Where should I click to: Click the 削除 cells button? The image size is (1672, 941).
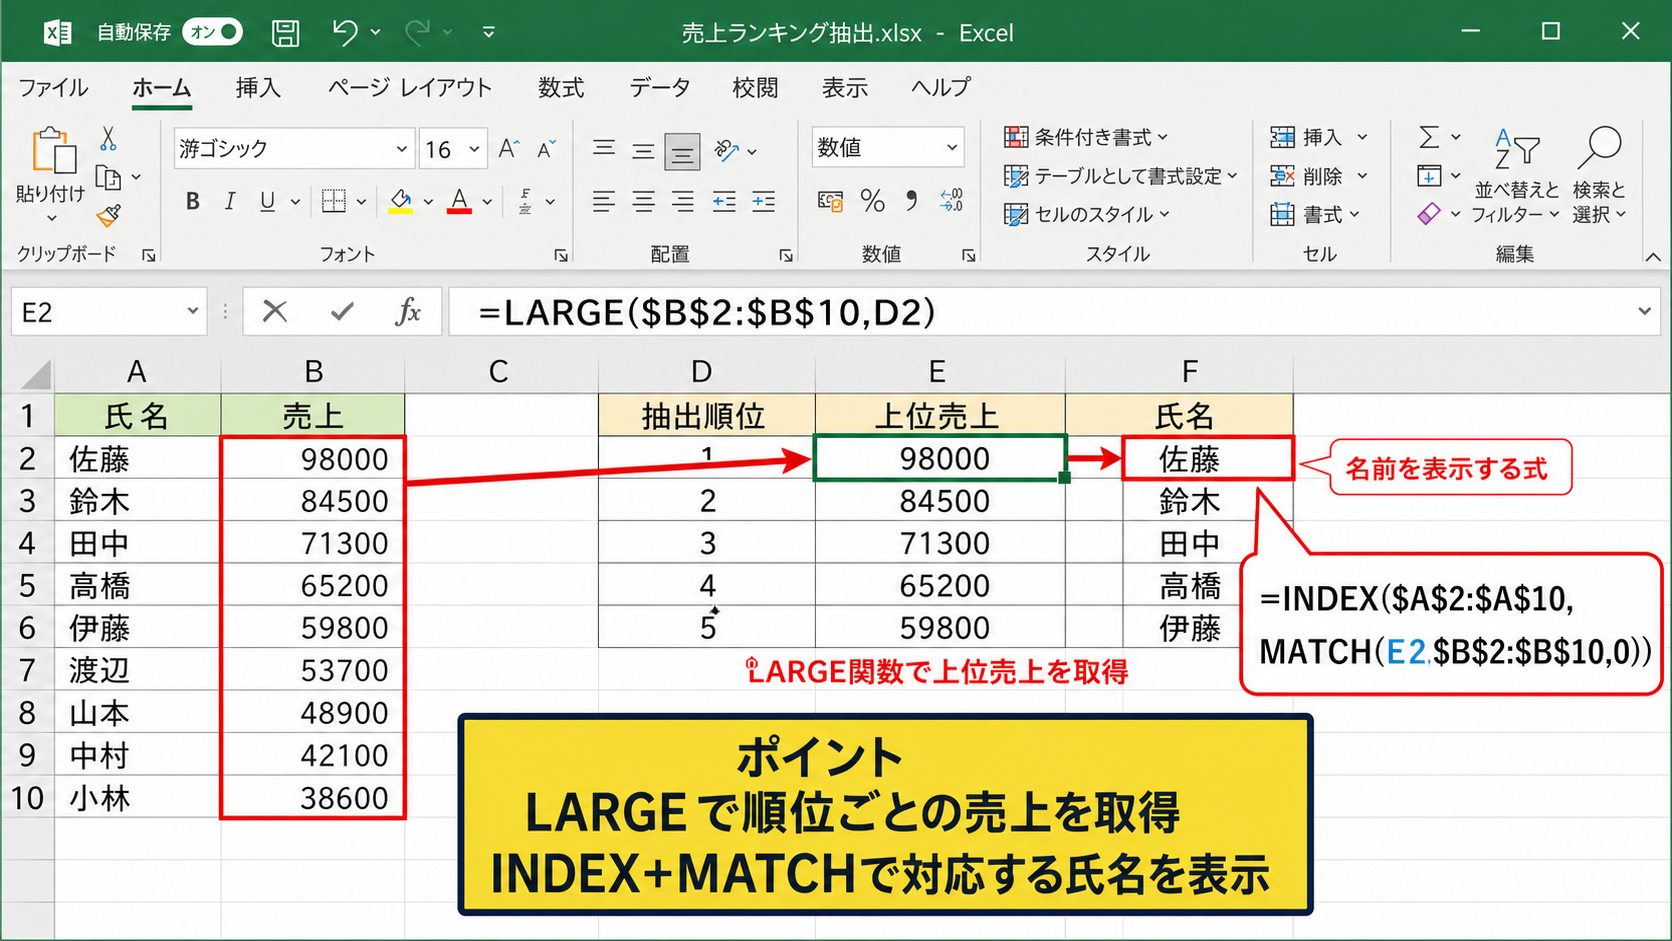[1319, 176]
